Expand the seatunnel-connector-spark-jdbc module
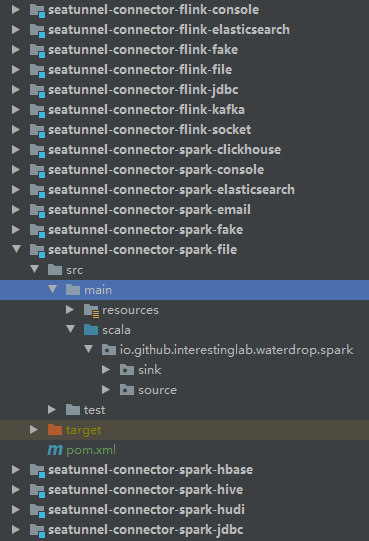Image resolution: width=369 pixels, height=541 pixels. (x=16, y=530)
